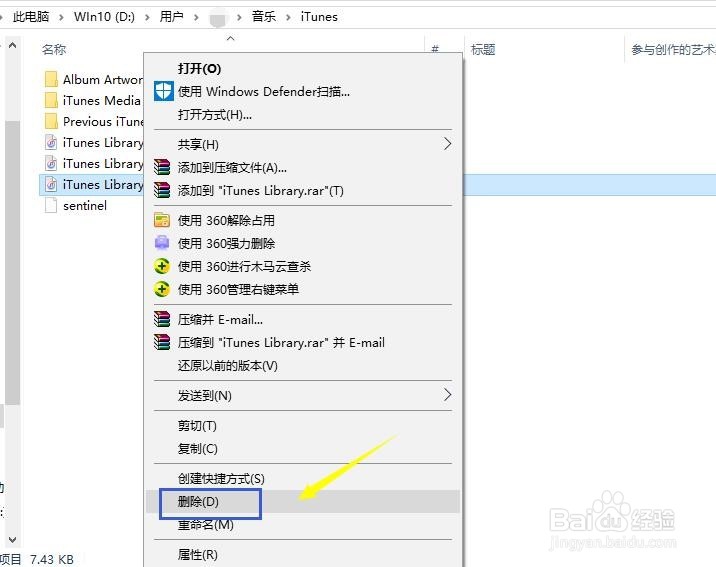The height and width of the screenshot is (567, 716).
Task: Click iTunes in the breadcrumb path
Action: (319, 17)
